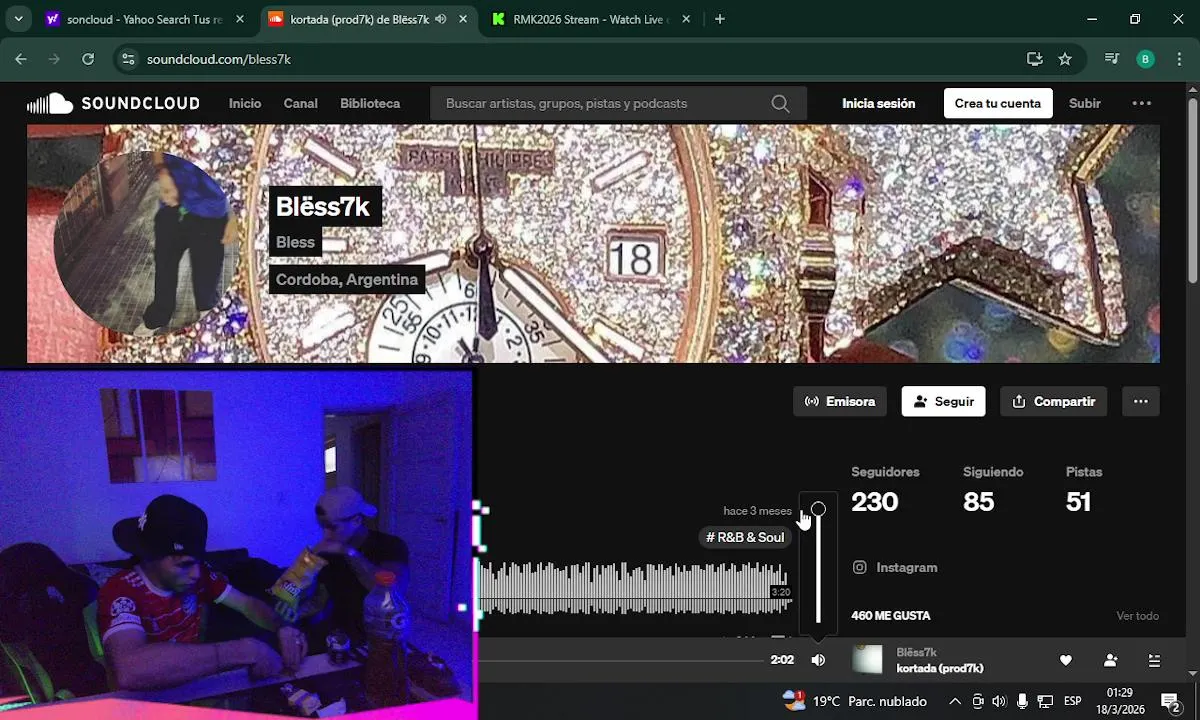The height and width of the screenshot is (720, 1200).
Task: Go to Inicio in SoundCloud nav
Action: pyautogui.click(x=245, y=103)
